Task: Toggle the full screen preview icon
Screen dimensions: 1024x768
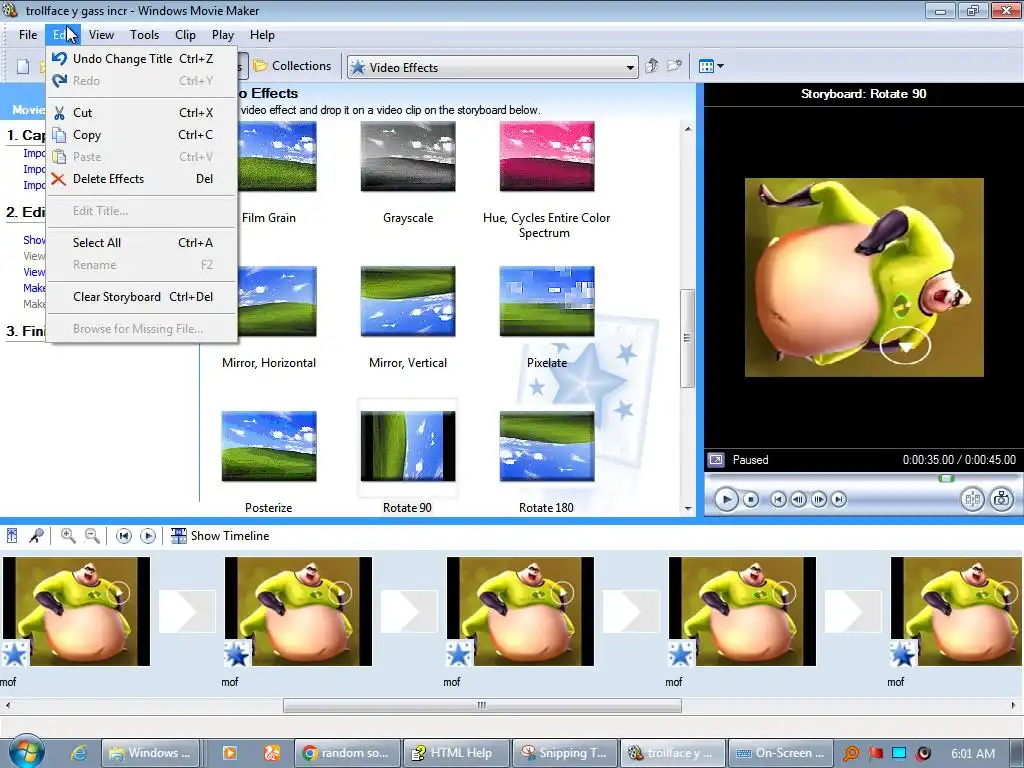Action: (x=716, y=460)
